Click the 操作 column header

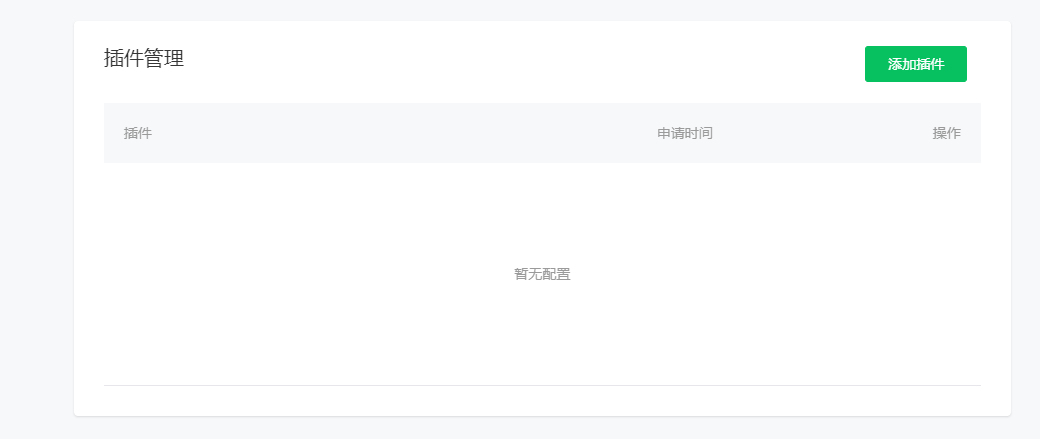(946, 133)
